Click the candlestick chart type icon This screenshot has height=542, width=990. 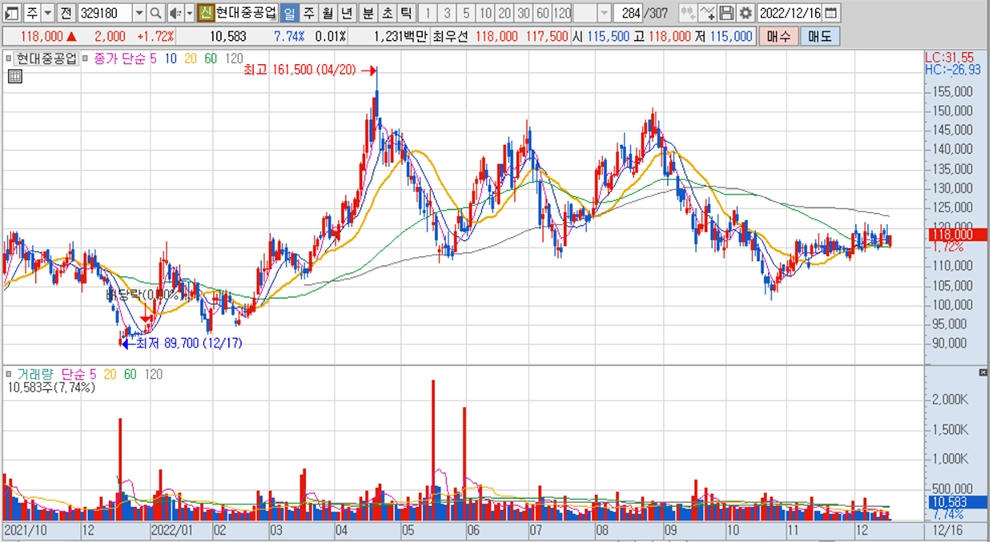(x=688, y=13)
